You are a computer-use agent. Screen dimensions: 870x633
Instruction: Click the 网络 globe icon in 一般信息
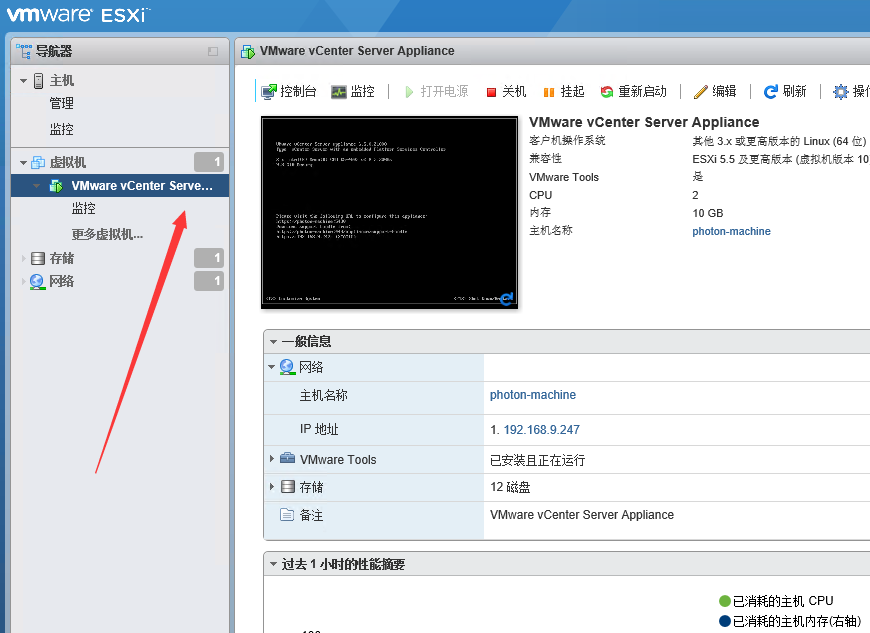point(287,367)
